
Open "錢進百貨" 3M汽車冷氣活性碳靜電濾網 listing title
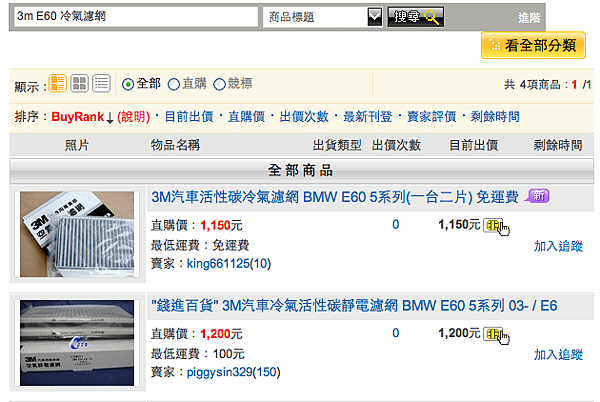pyautogui.click(x=354, y=306)
